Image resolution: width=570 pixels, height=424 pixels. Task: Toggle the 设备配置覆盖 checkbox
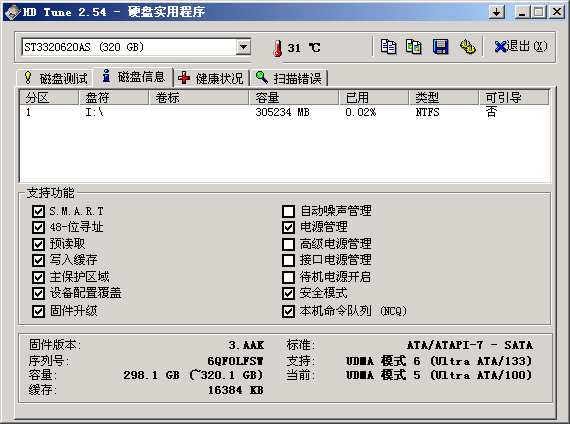coord(38,293)
